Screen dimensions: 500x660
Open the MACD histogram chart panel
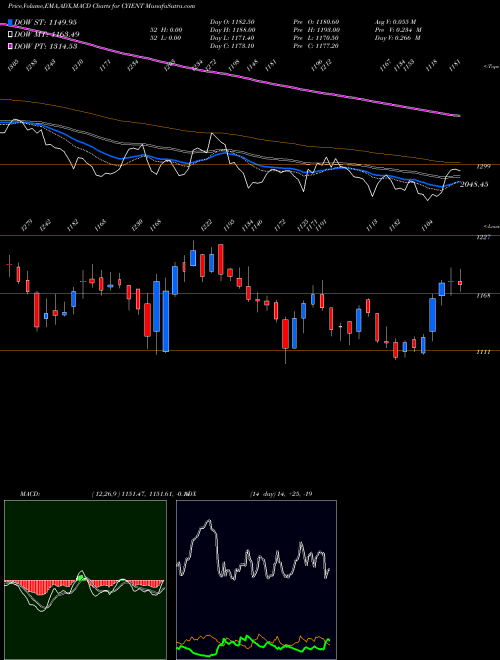click(x=85, y=580)
